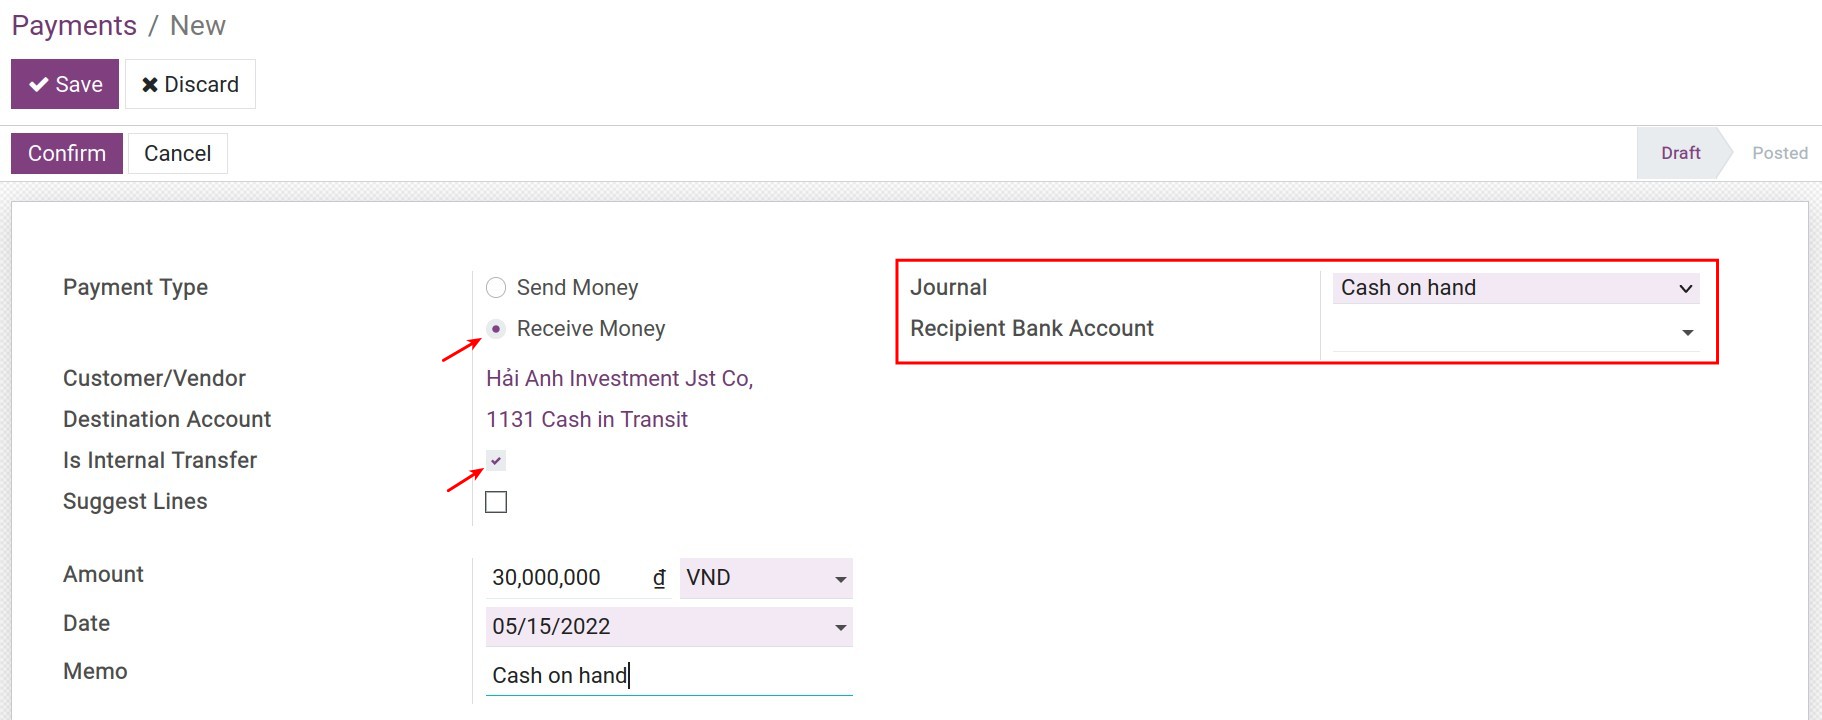Open the Journal dropdown
The image size is (1822, 720).
coord(1515,288)
